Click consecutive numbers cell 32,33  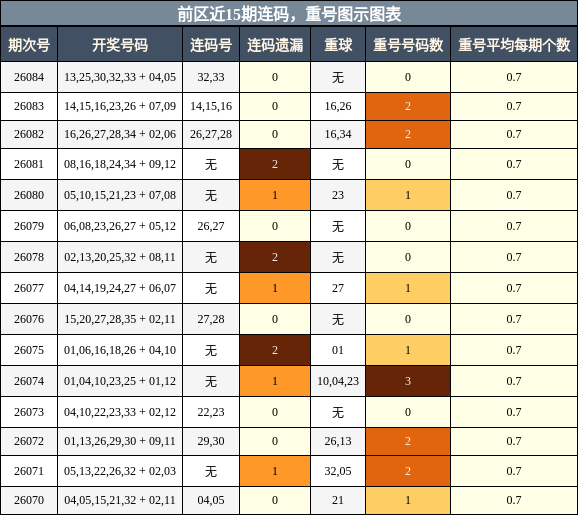point(211,77)
